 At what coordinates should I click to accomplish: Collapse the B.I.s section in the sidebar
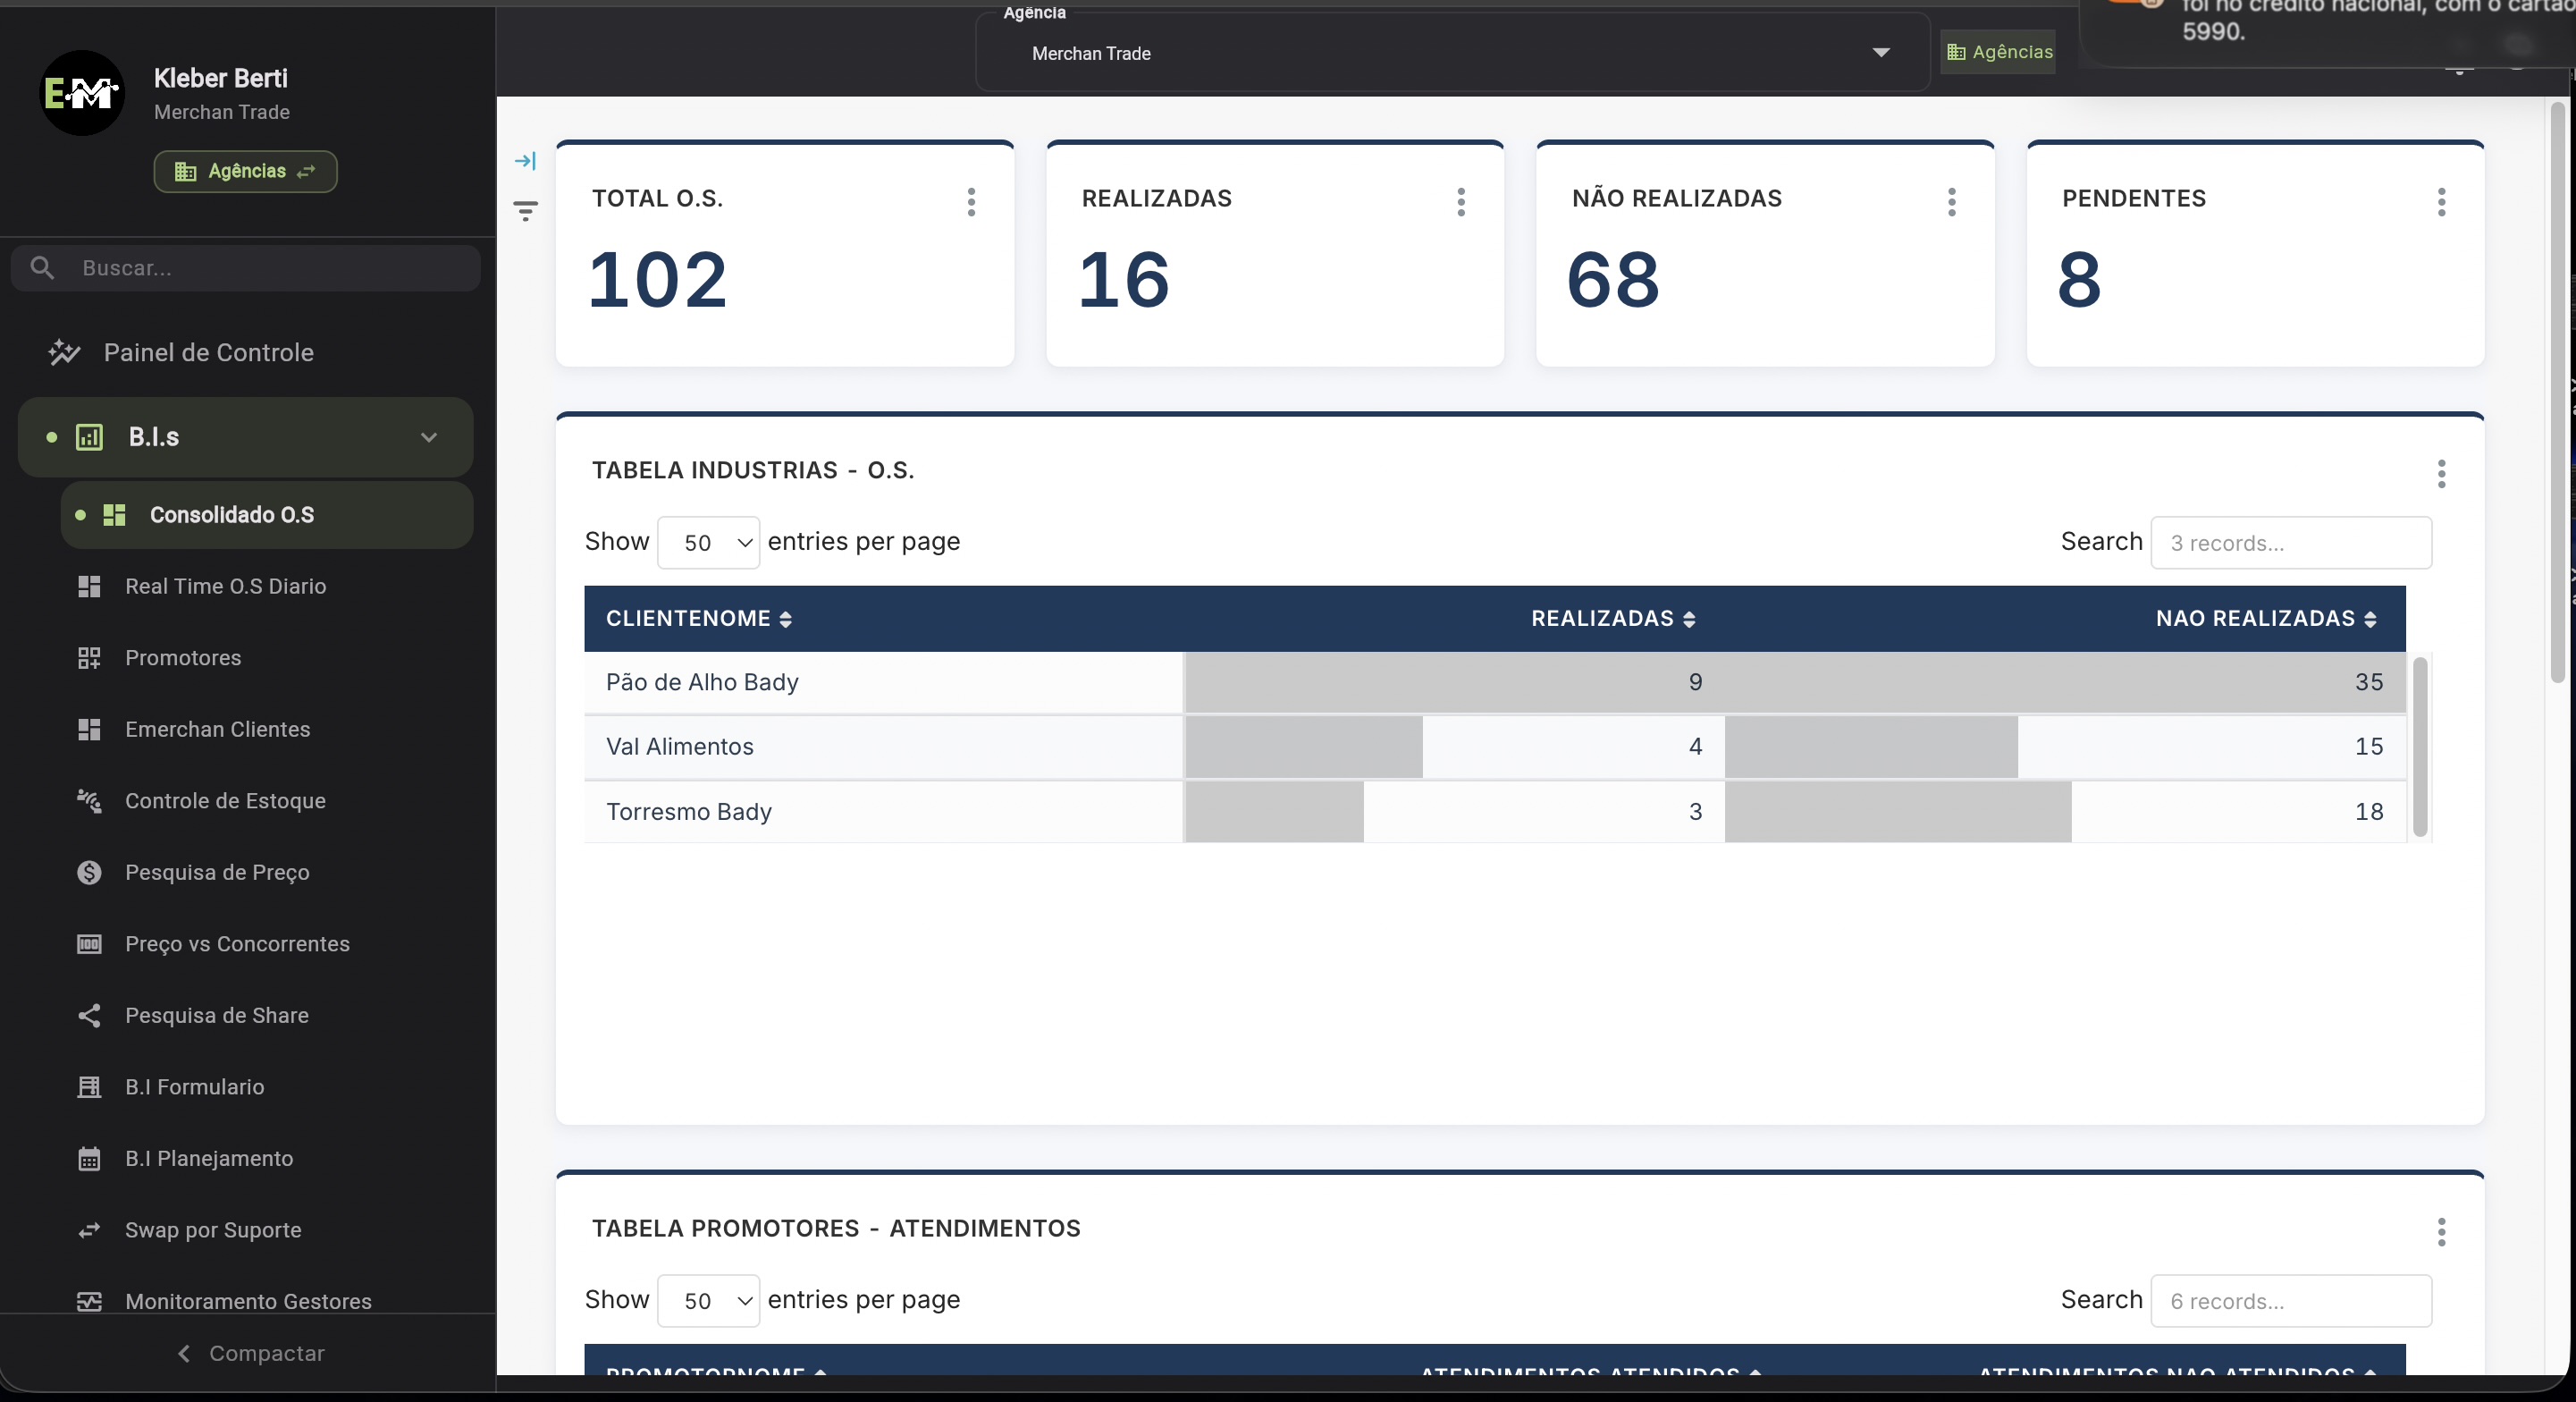(430, 438)
